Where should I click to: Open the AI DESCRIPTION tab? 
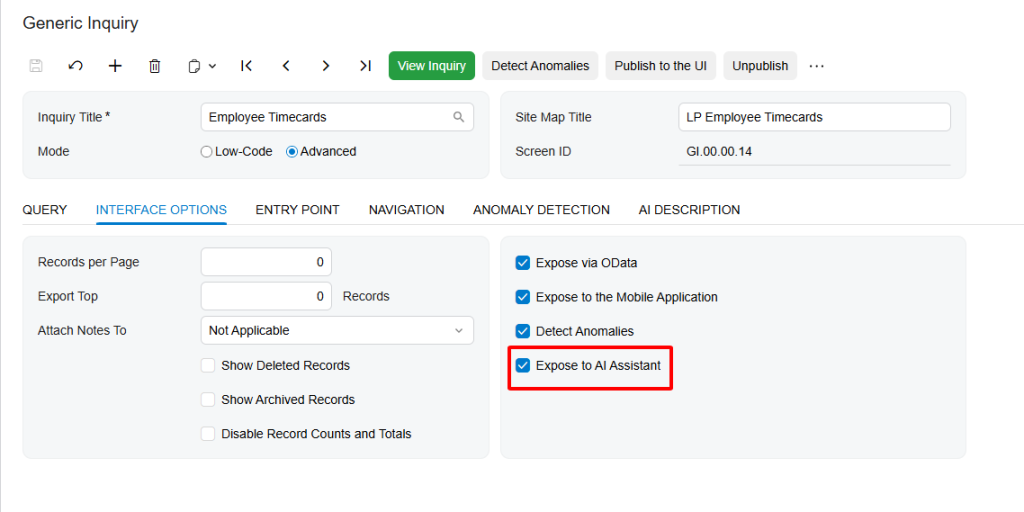click(689, 210)
